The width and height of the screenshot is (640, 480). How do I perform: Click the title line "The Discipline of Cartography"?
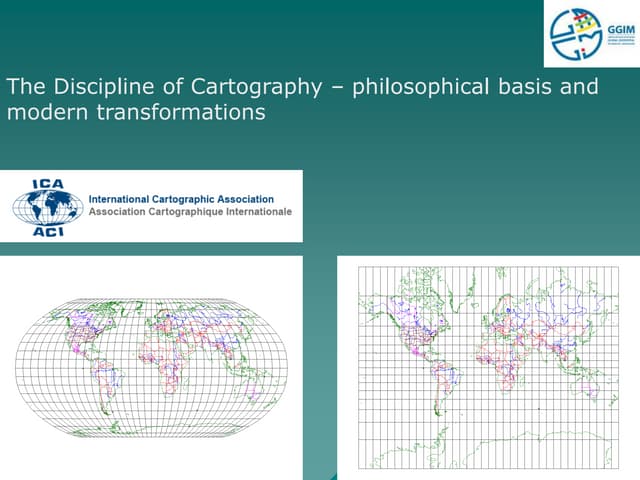tap(167, 87)
